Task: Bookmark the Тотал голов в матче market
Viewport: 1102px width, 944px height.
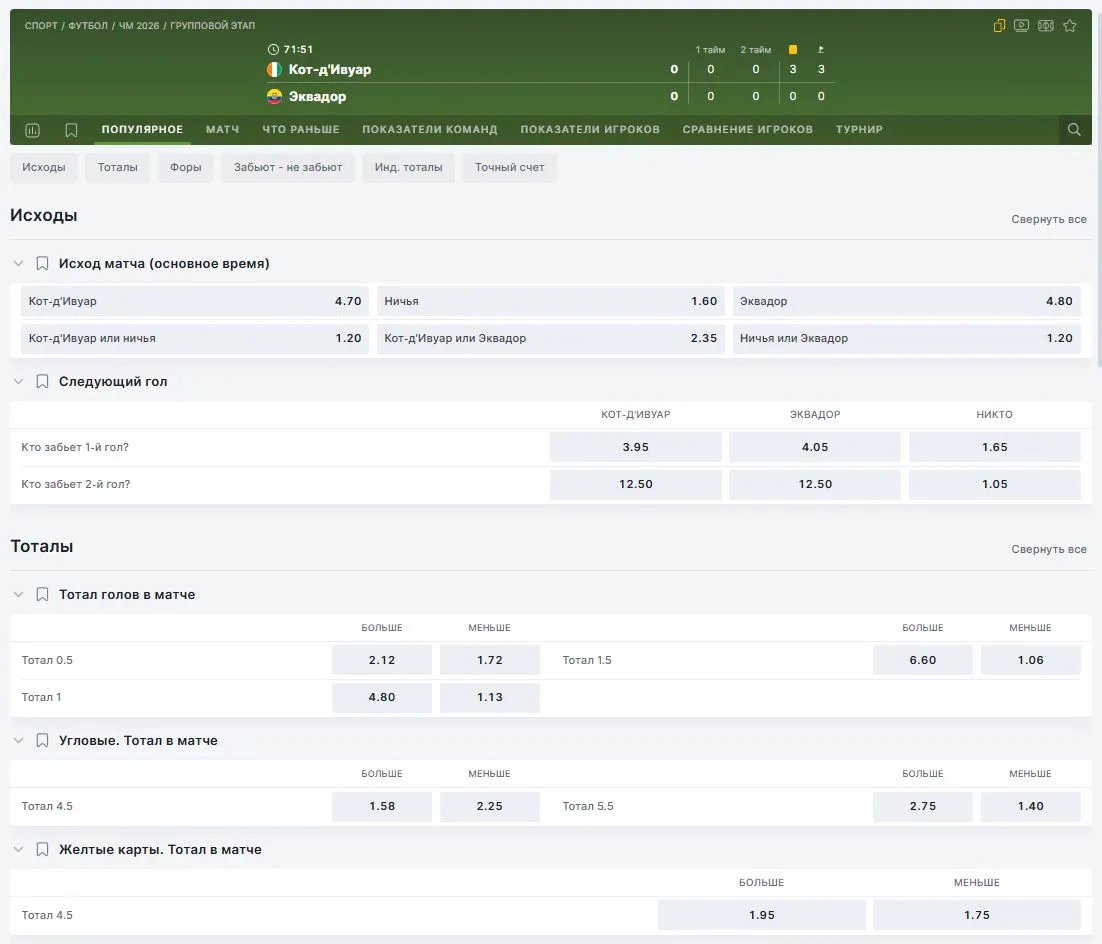Action: tap(42, 595)
